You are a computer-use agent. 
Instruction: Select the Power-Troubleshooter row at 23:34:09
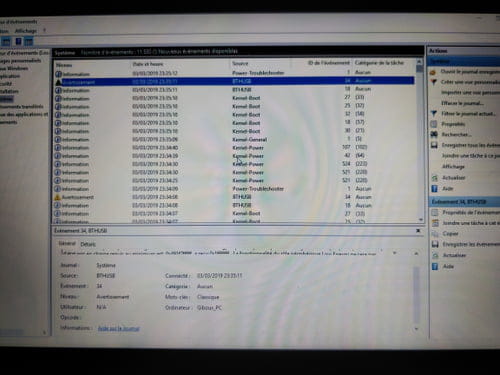(235, 189)
